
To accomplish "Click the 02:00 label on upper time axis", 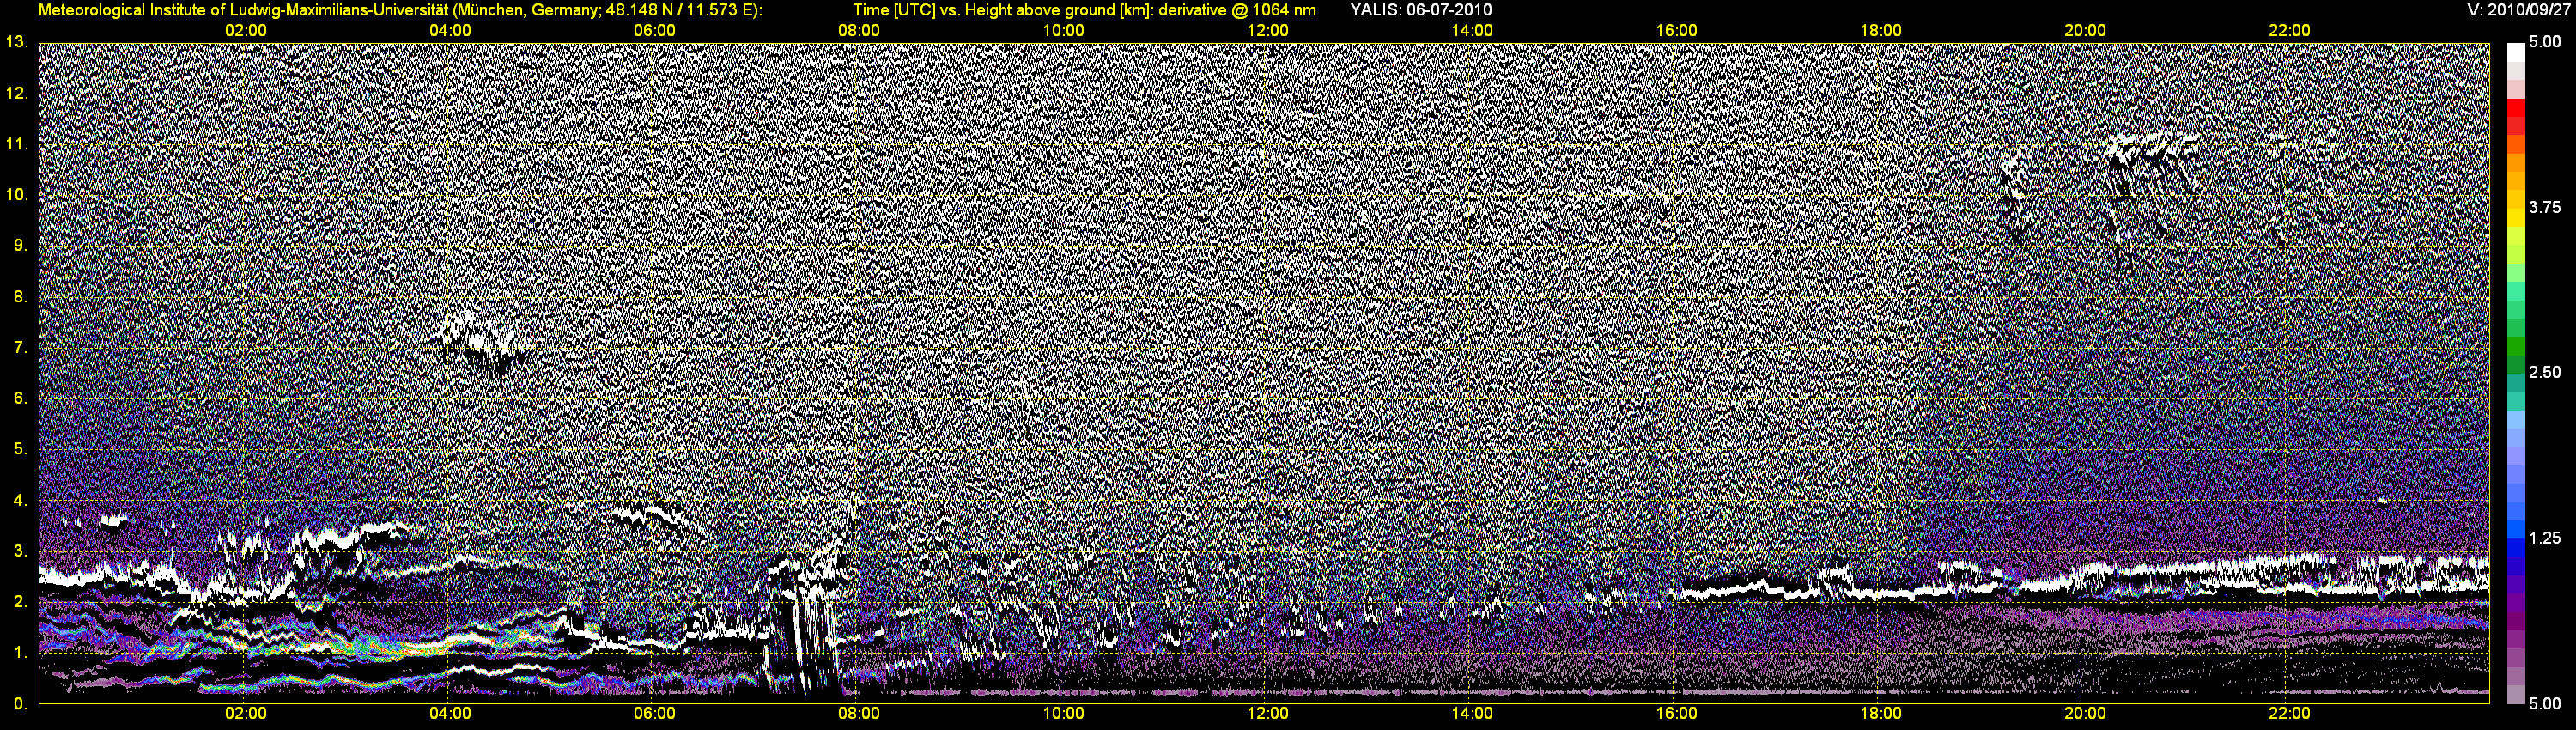I will pos(246,31).
